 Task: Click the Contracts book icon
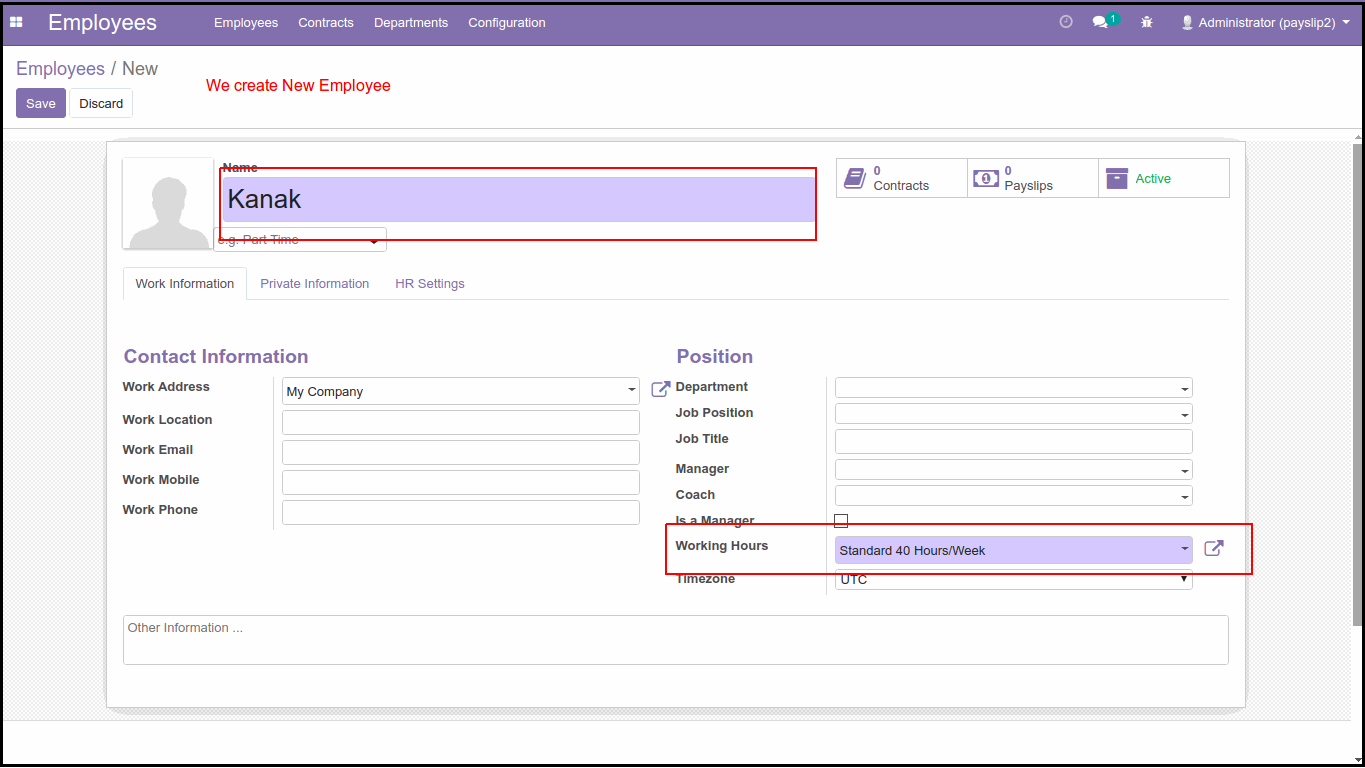pos(854,178)
